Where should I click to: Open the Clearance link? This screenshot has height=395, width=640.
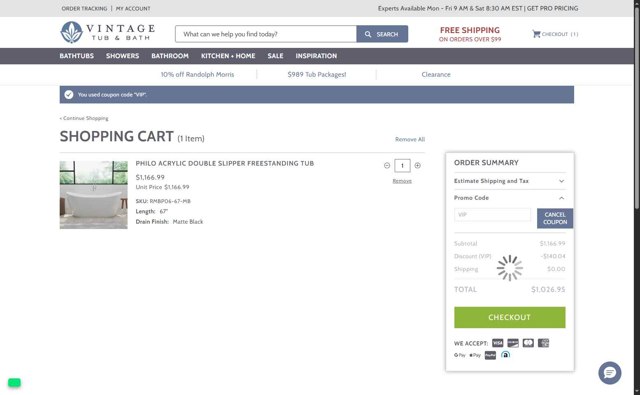436,75
